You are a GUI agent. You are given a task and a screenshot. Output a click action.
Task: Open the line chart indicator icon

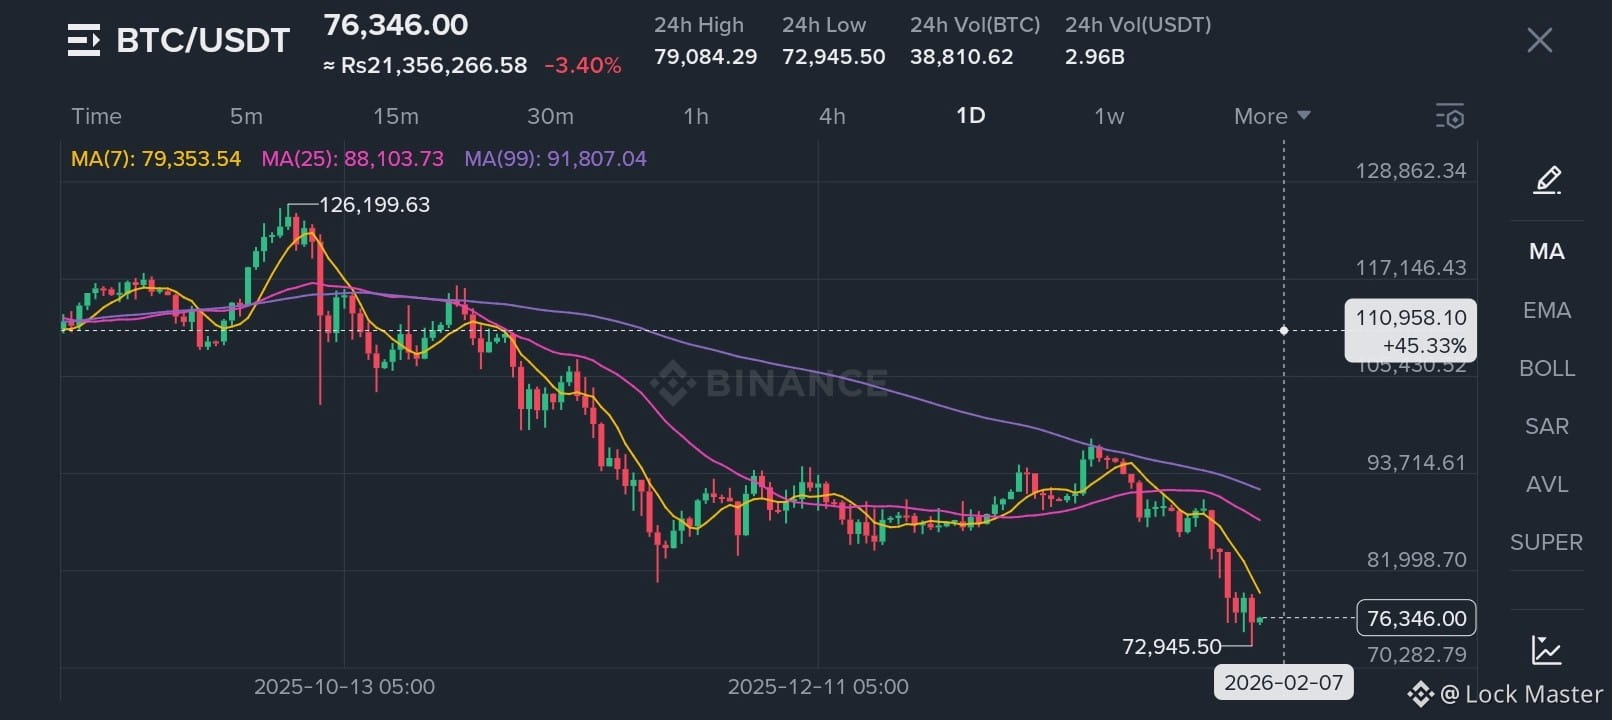1546,650
